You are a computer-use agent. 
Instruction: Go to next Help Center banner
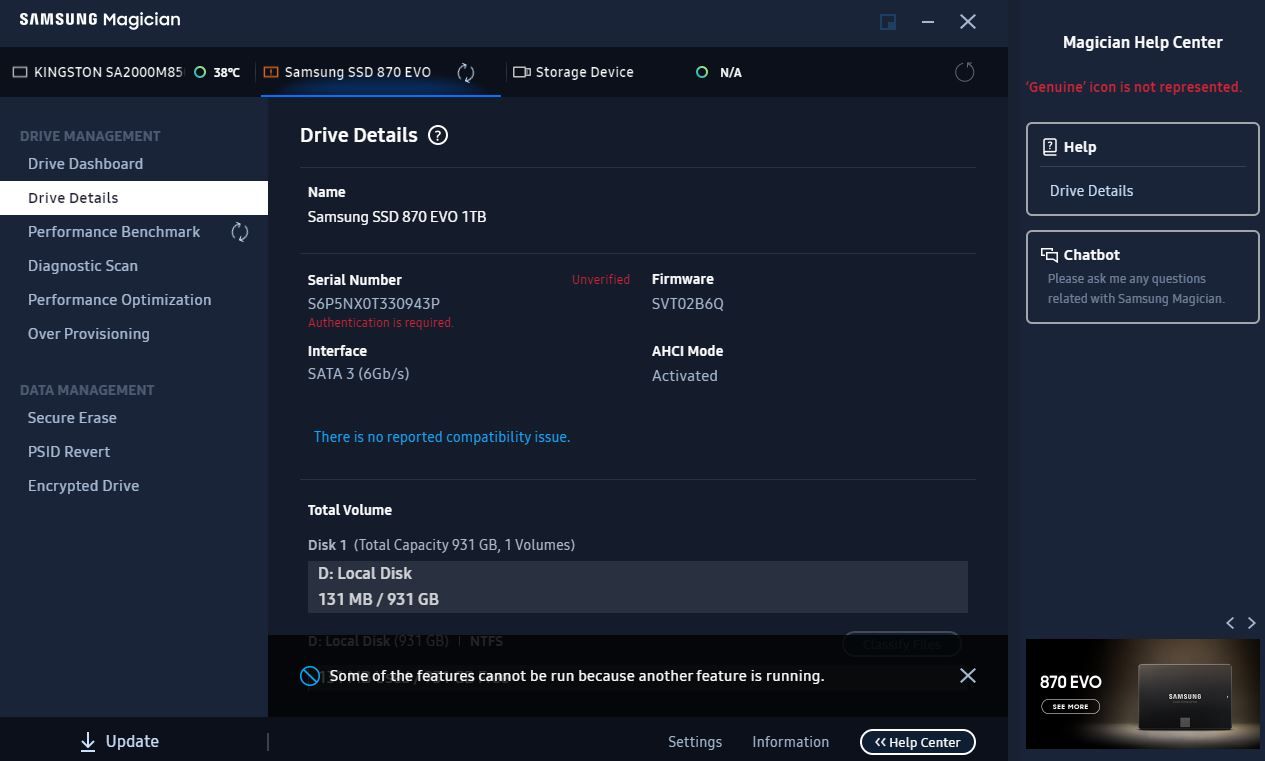(x=1251, y=623)
